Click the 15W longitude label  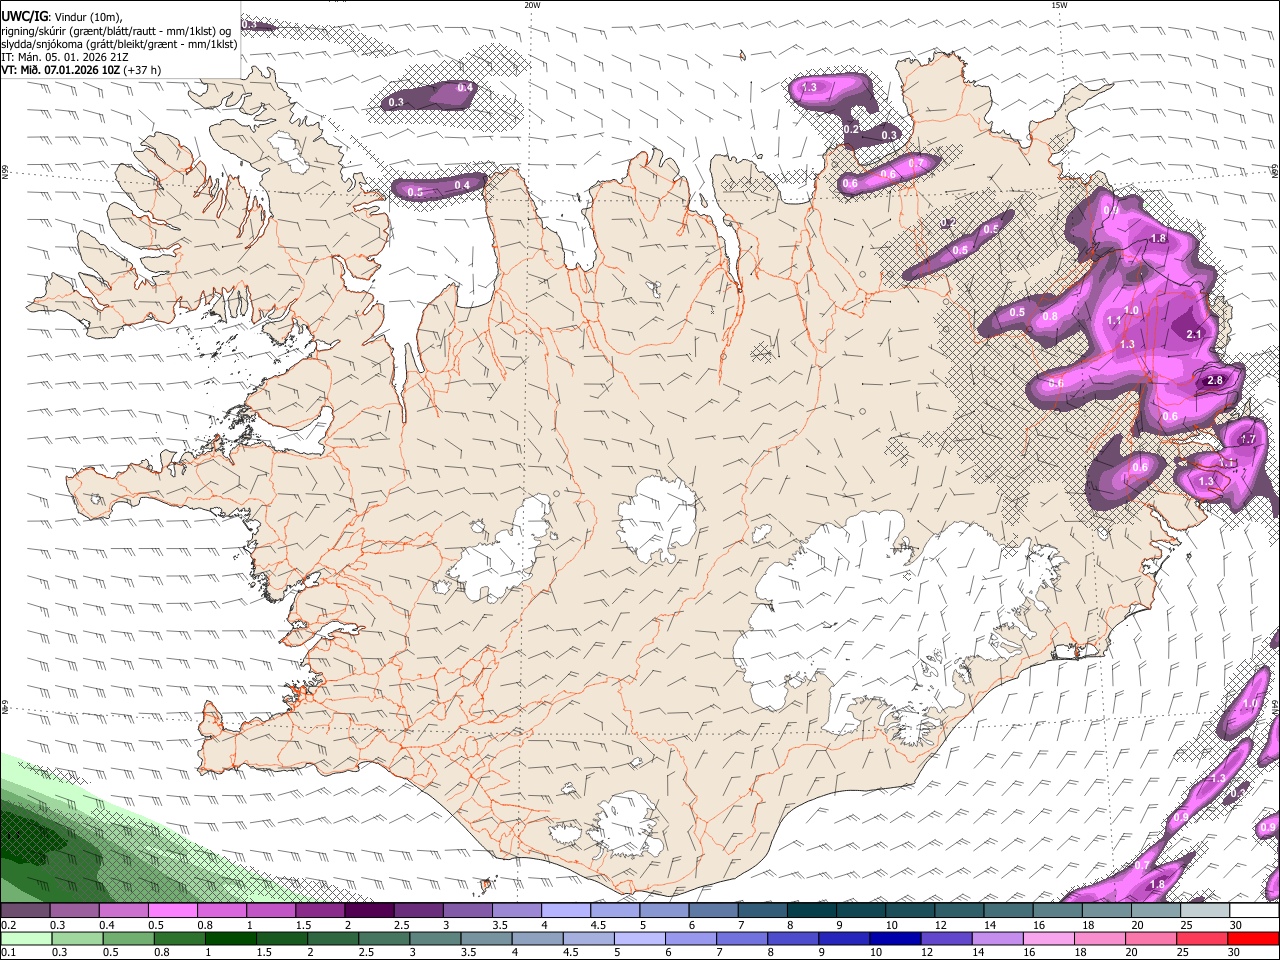(x=1059, y=5)
